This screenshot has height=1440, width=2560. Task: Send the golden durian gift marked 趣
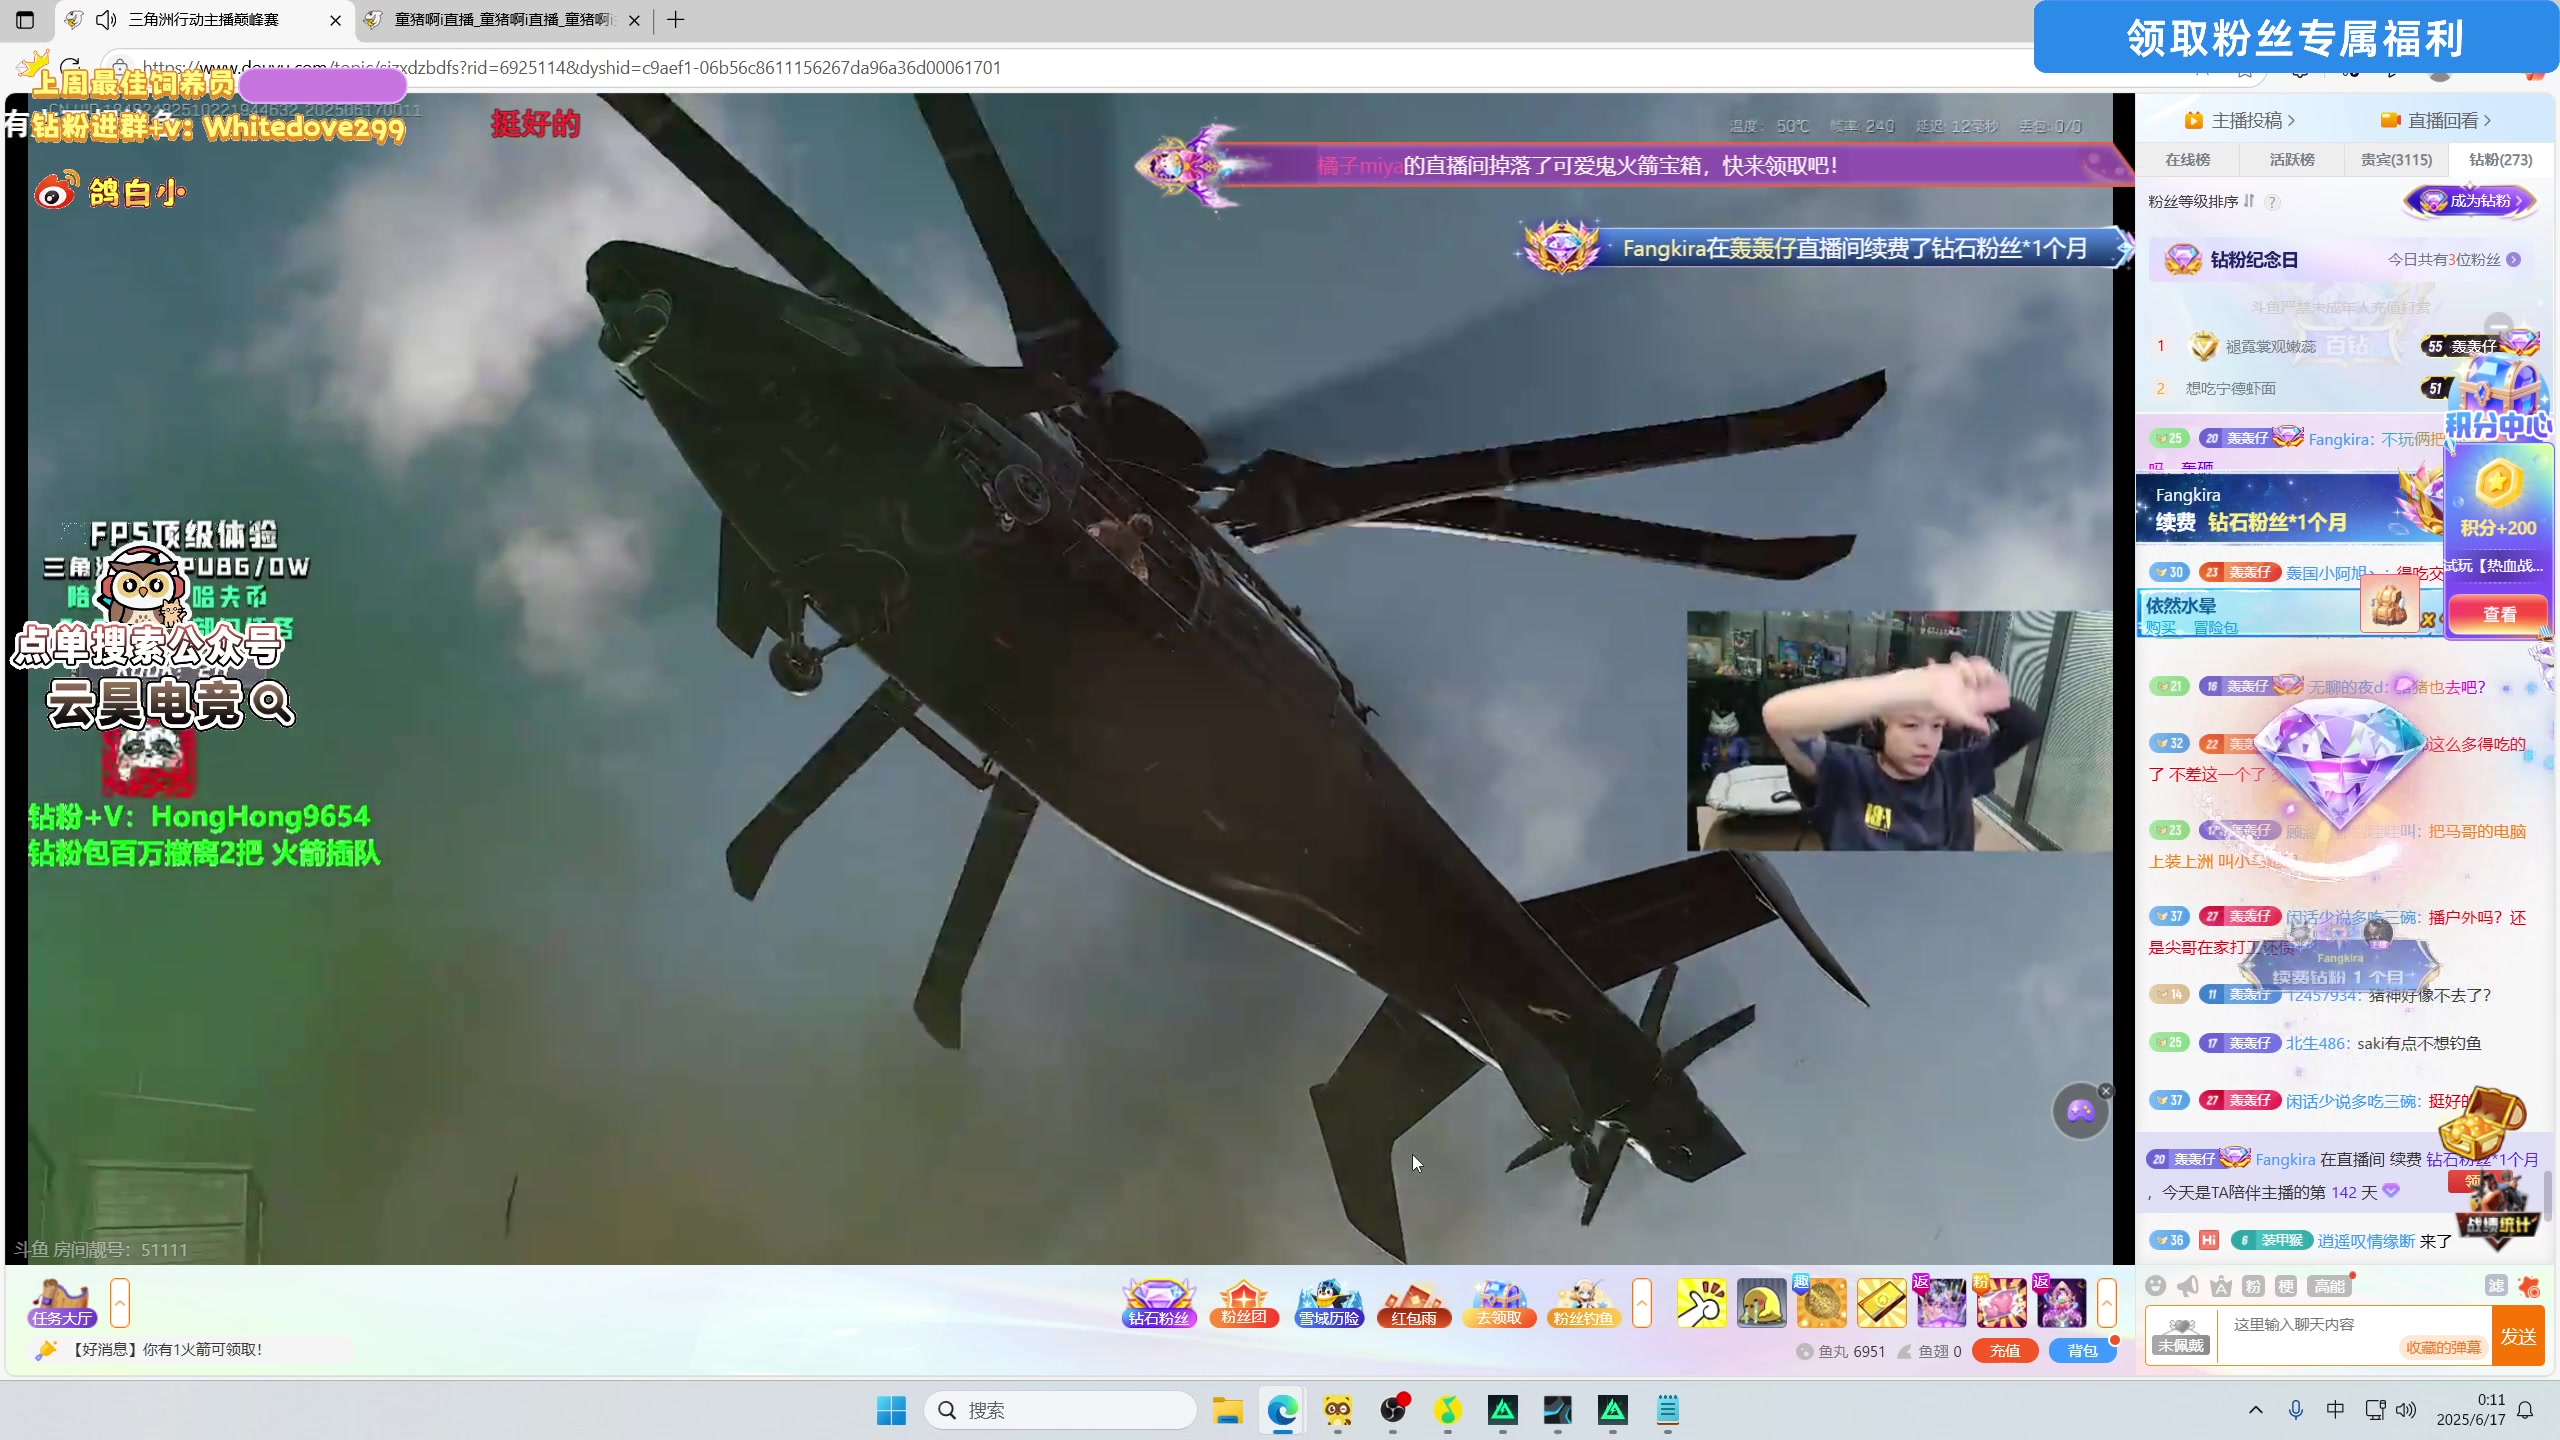point(1821,1303)
